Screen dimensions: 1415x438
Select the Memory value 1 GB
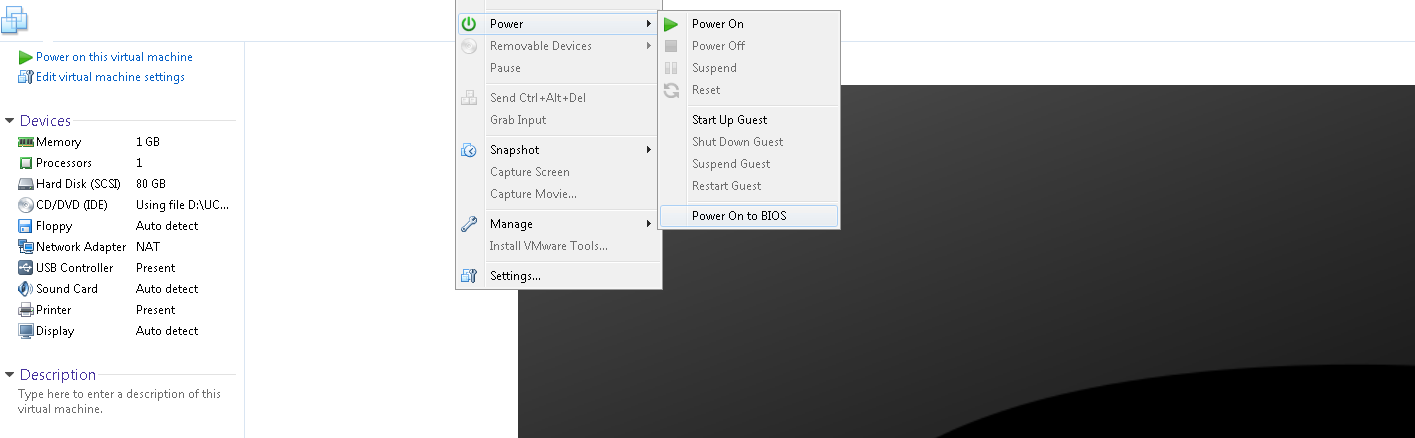148,142
